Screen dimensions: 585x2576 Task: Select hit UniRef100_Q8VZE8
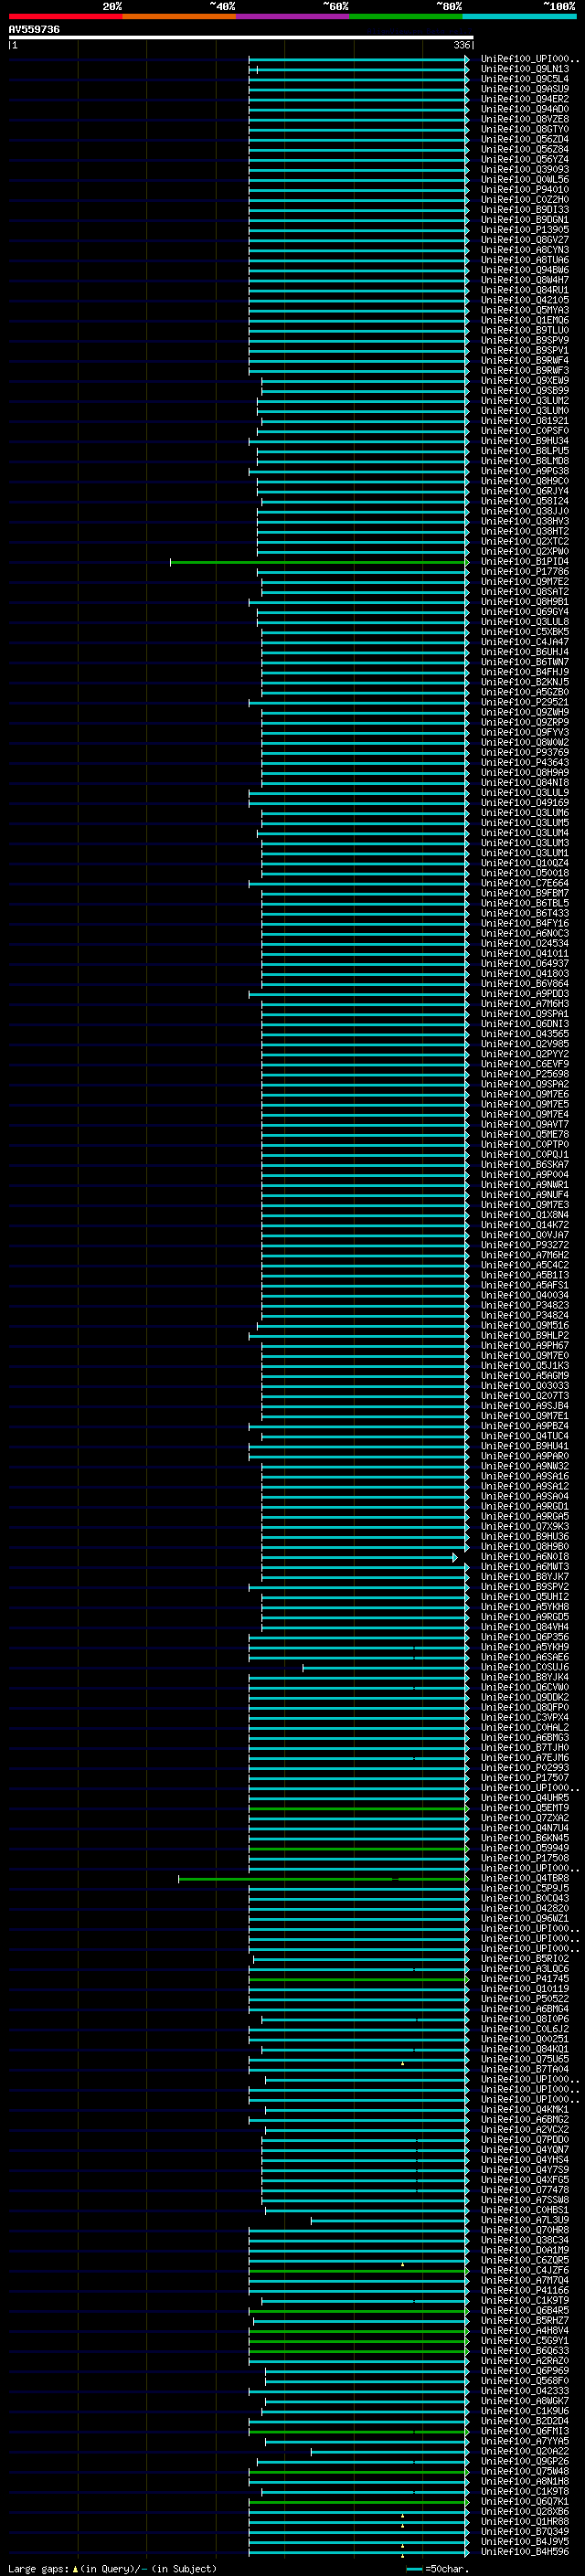pos(524,120)
